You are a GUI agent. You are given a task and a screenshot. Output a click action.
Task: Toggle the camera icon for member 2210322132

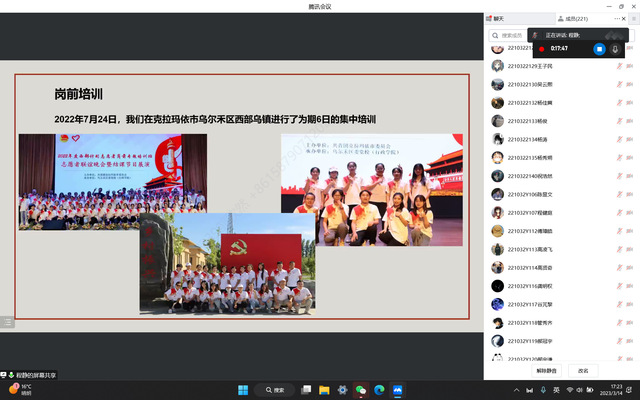(x=629, y=103)
